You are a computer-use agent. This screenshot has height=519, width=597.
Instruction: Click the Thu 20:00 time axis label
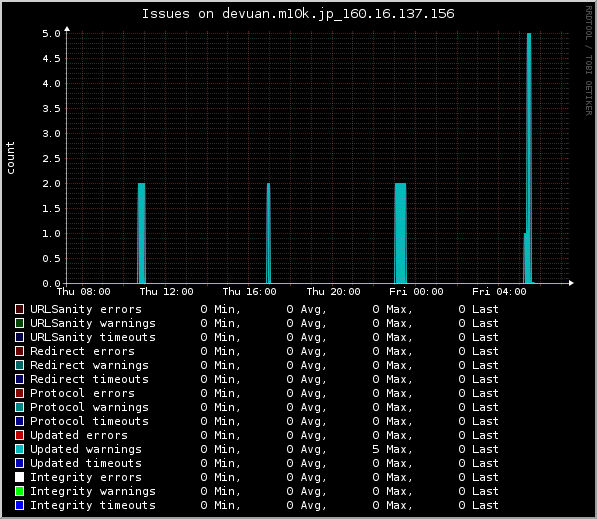click(x=334, y=292)
